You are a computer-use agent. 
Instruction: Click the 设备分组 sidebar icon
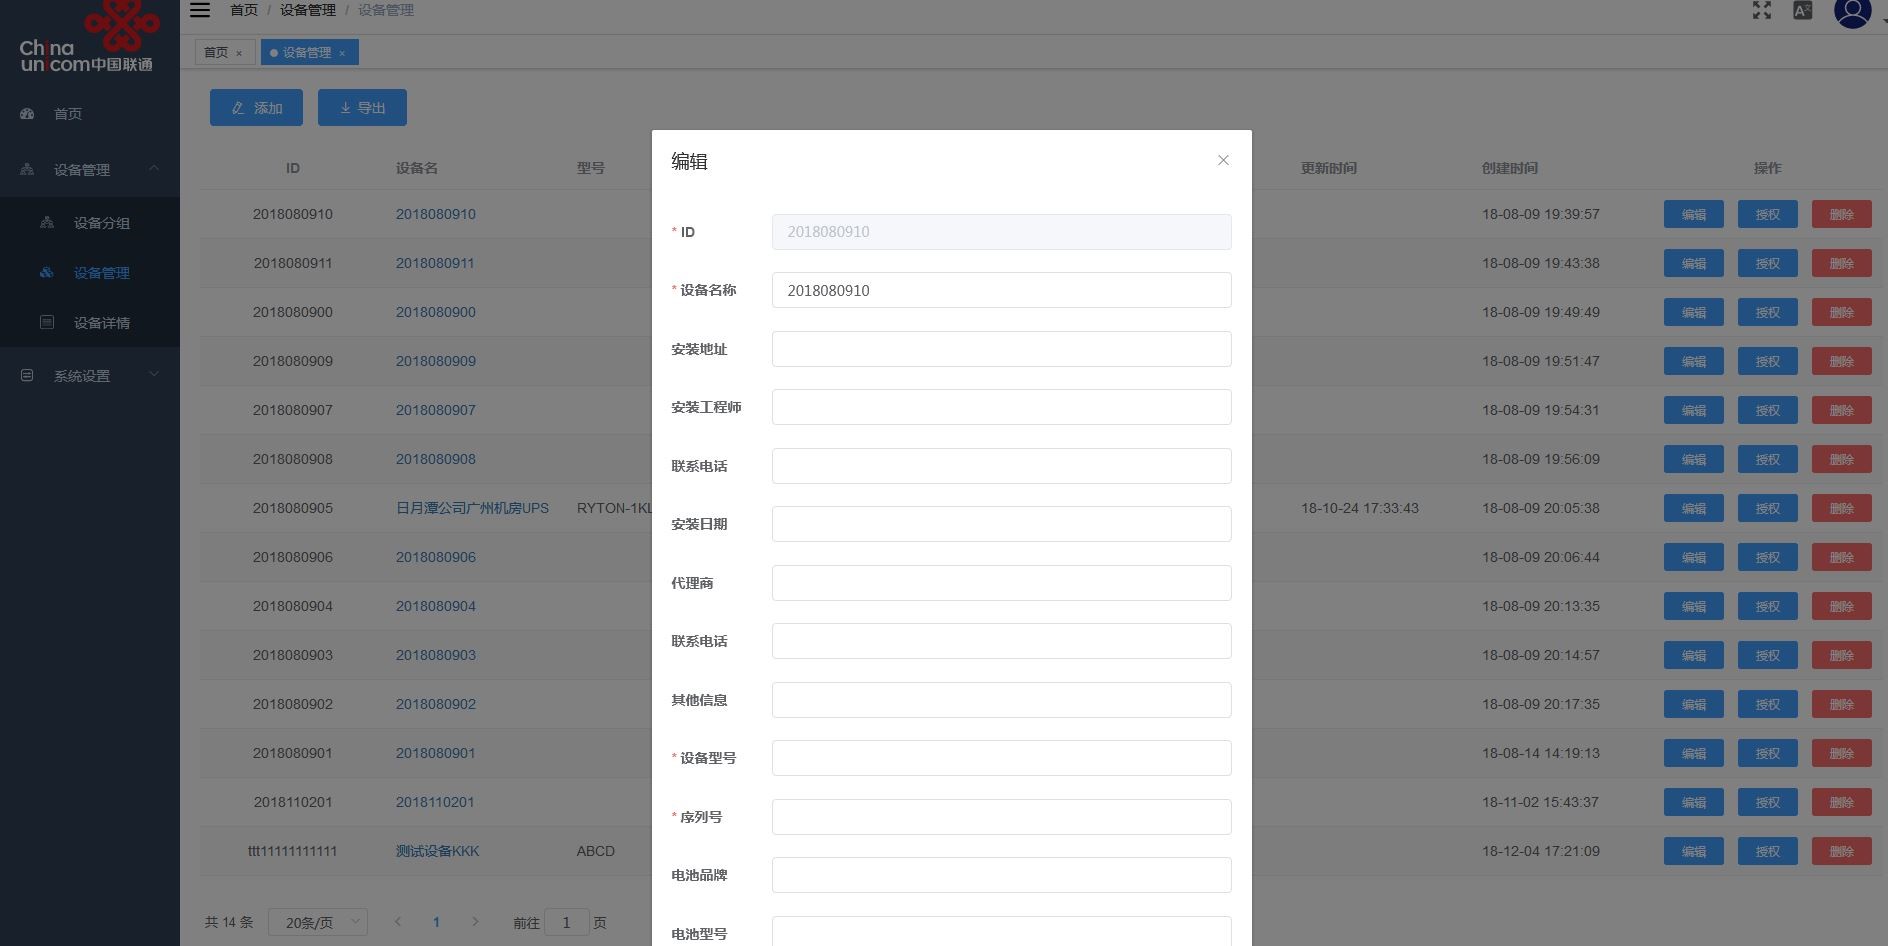tap(47, 223)
